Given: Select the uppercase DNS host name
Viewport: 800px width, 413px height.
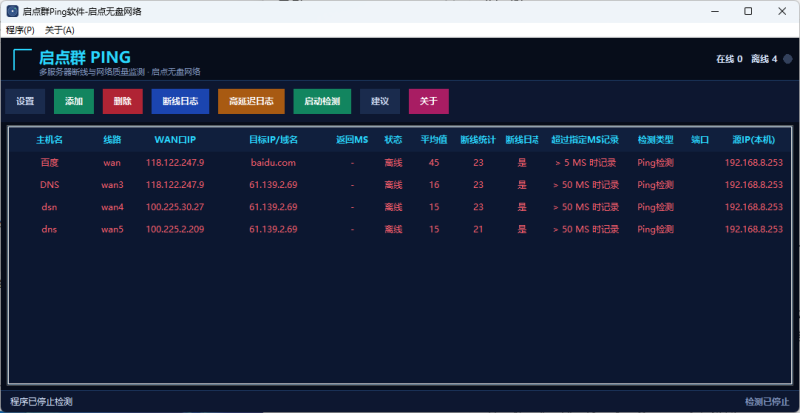Looking at the screenshot, I should 49,185.
